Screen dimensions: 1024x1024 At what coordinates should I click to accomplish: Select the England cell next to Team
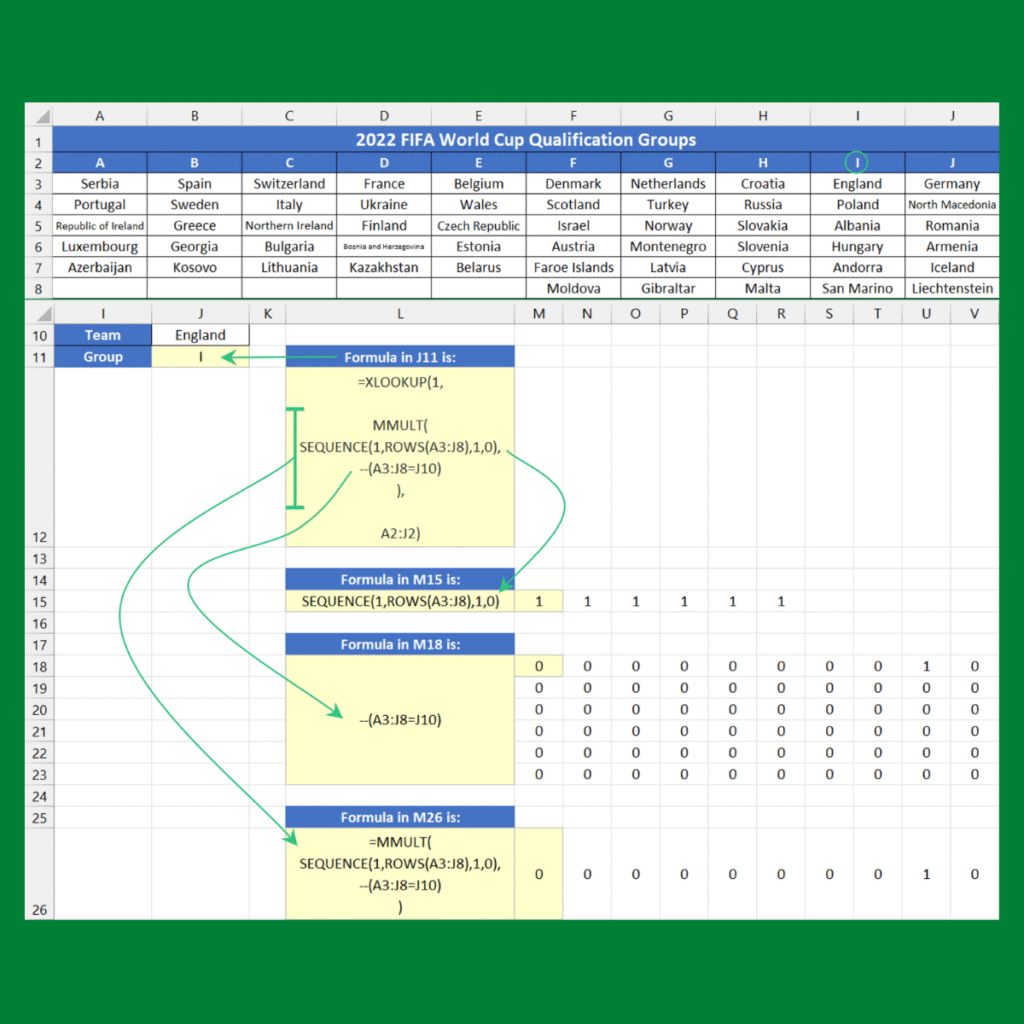point(200,335)
